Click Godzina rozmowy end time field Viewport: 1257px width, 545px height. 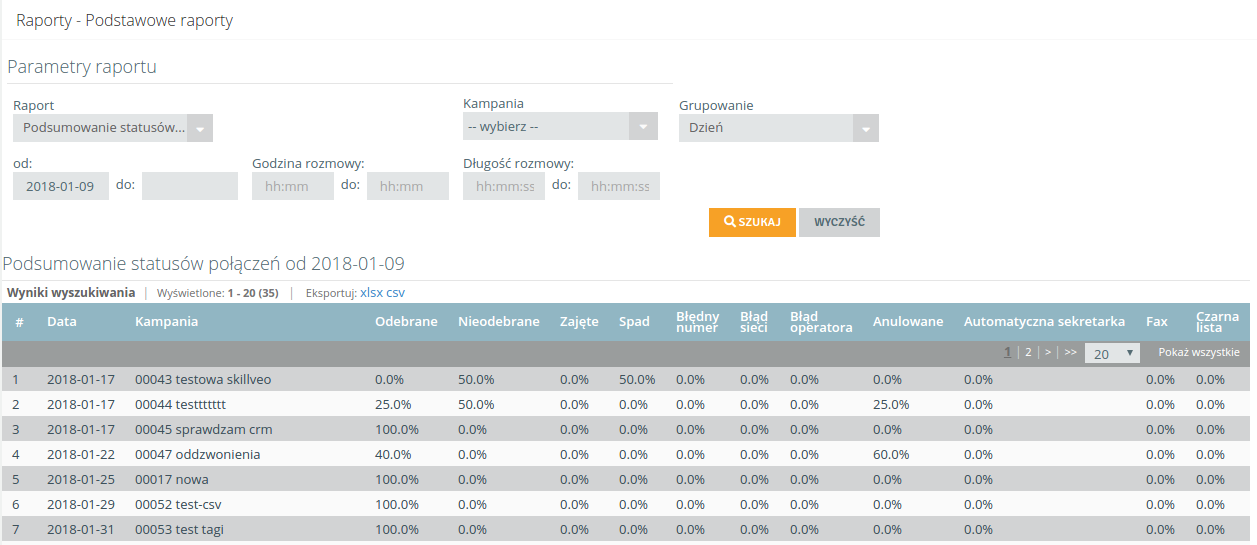pos(408,186)
